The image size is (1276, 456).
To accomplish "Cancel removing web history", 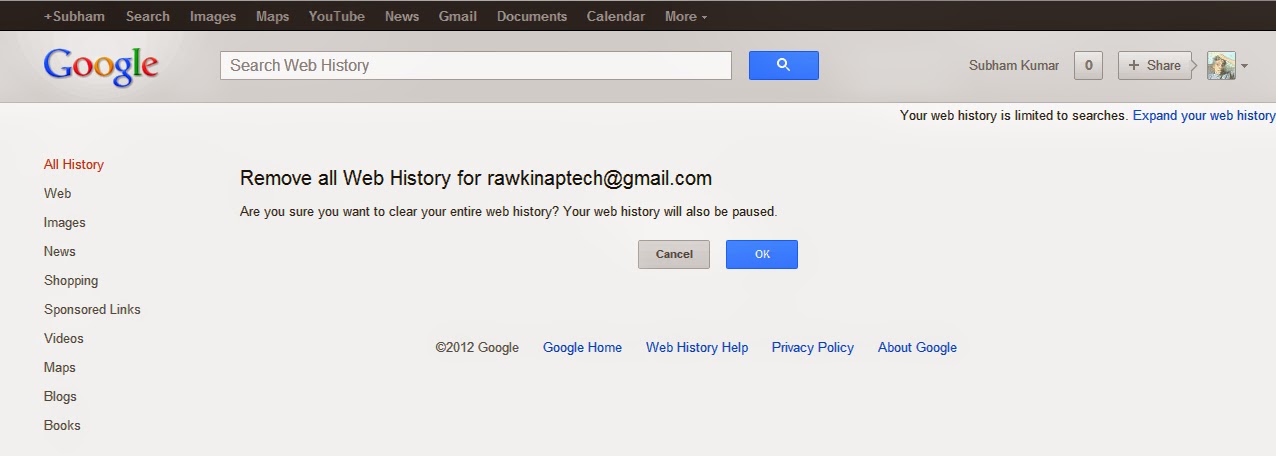I will tap(674, 254).
